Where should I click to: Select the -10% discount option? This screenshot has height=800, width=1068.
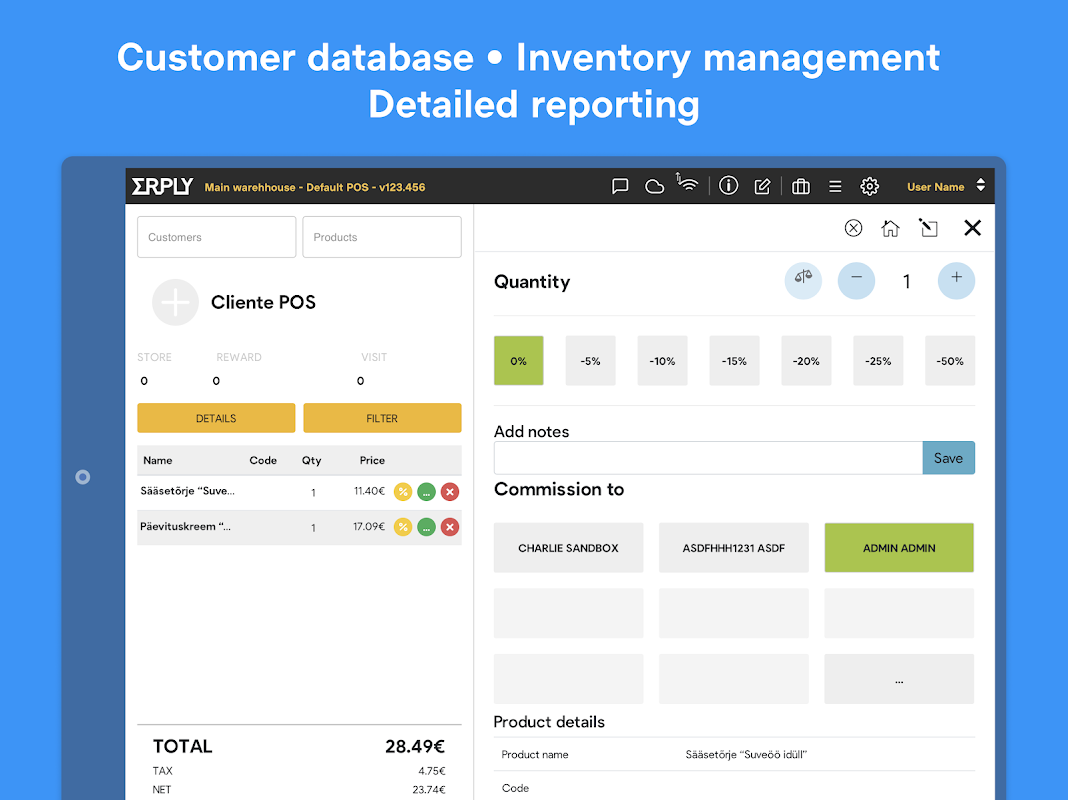662,361
